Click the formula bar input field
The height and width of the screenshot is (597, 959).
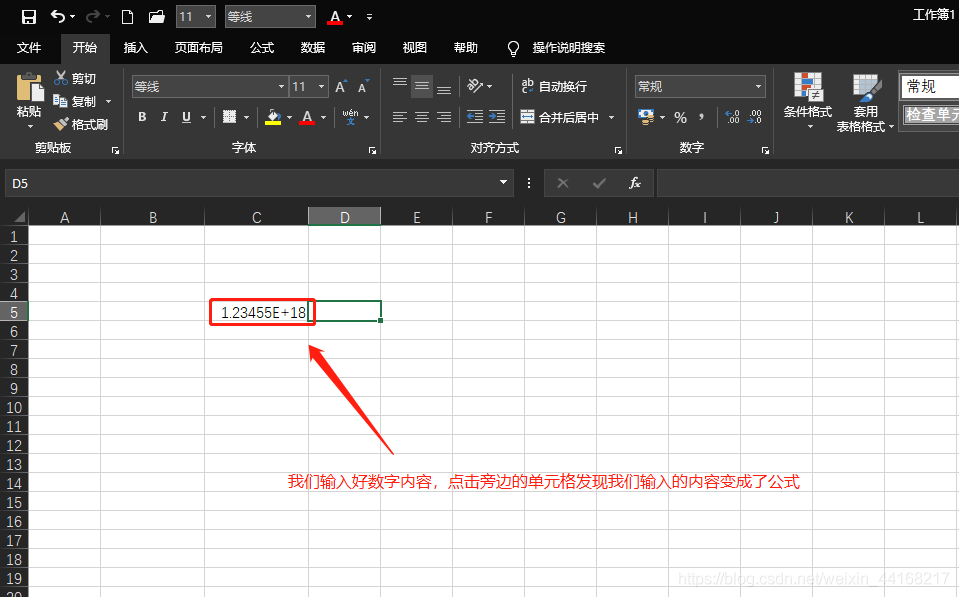pyautogui.click(x=807, y=183)
